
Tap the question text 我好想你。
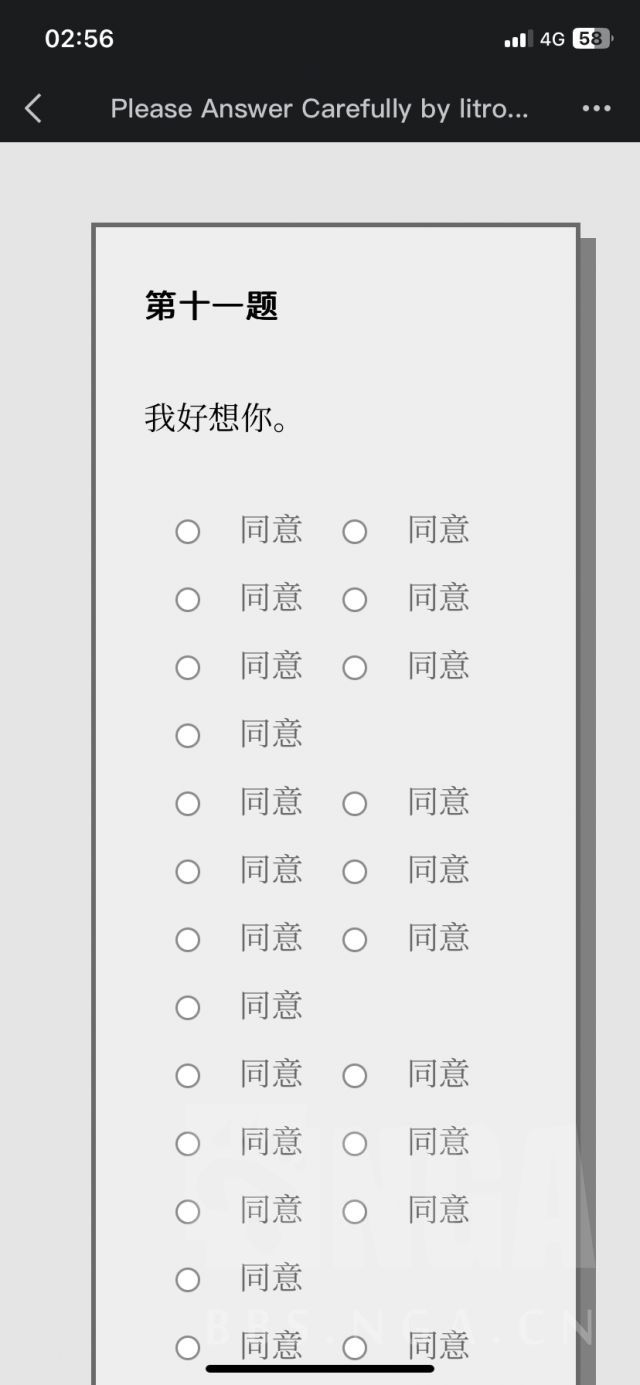(x=217, y=418)
